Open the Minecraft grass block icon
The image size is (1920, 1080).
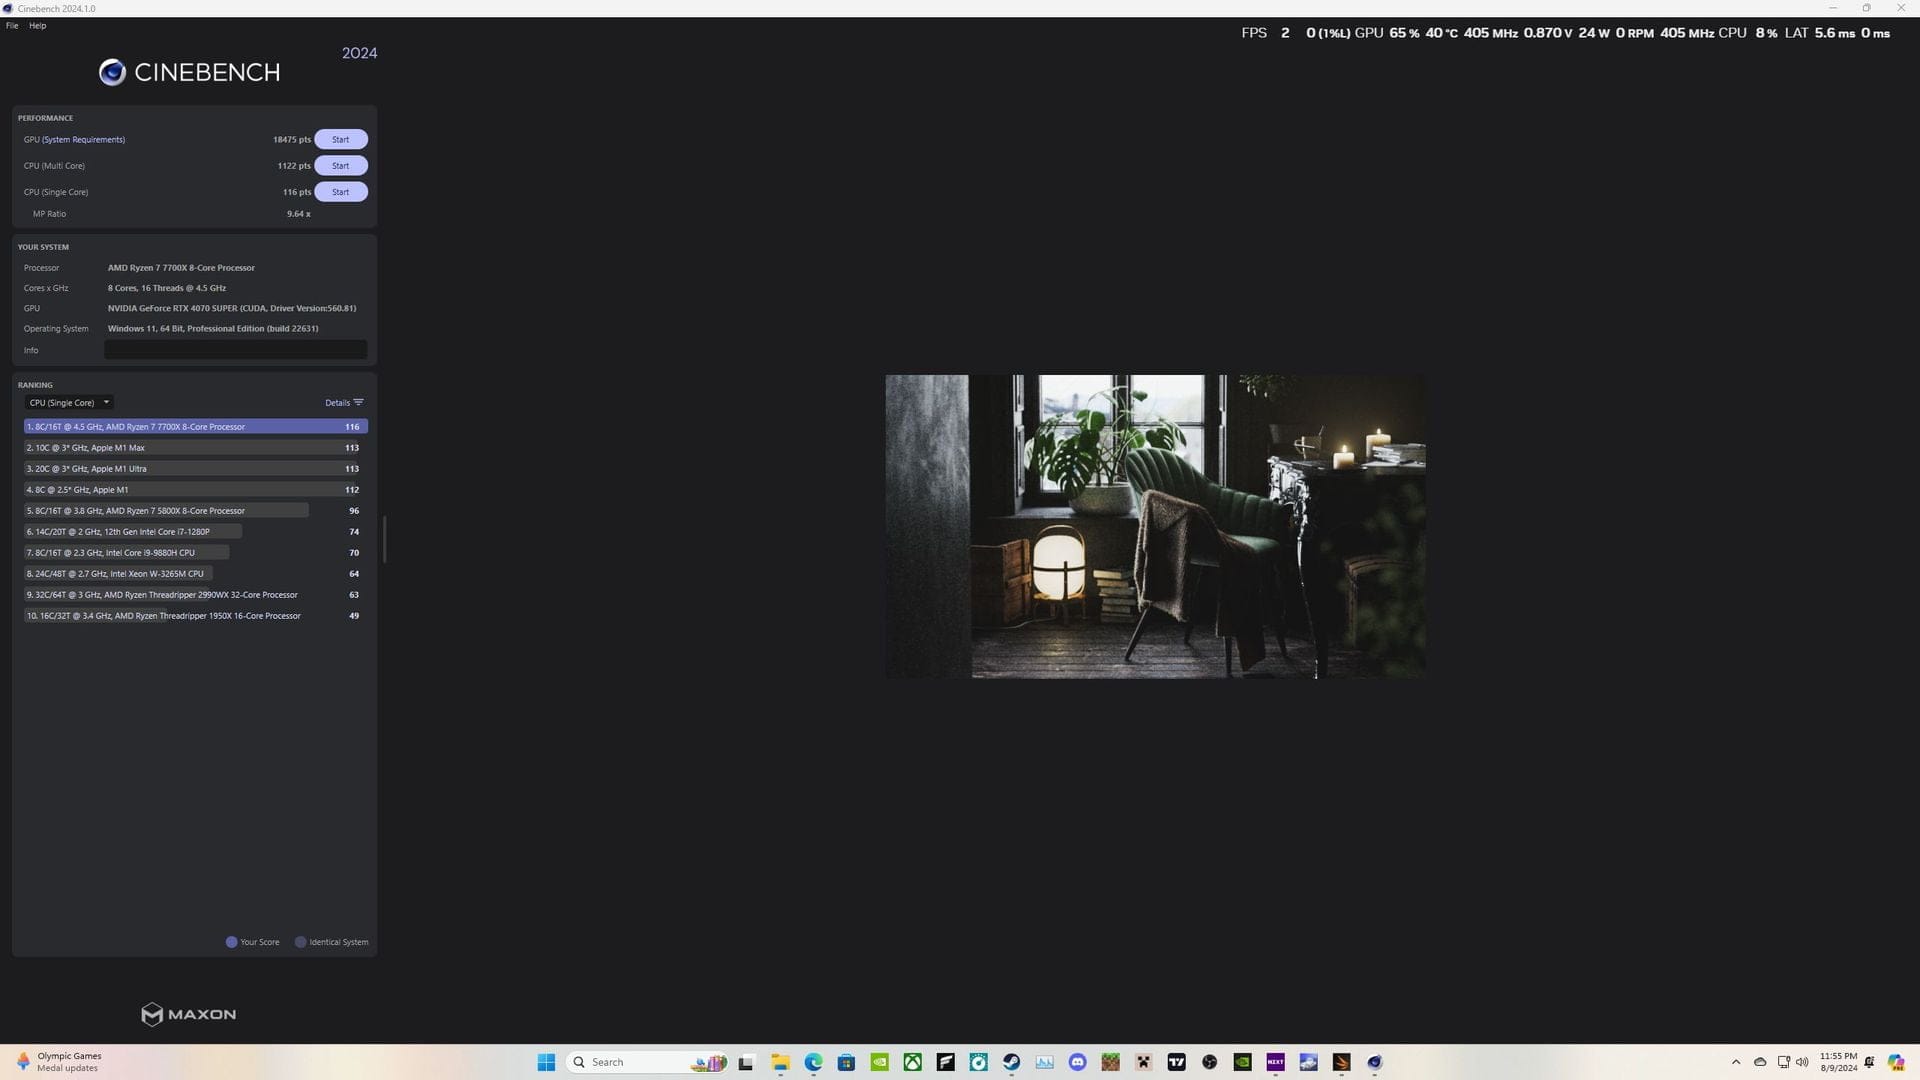point(1110,1062)
